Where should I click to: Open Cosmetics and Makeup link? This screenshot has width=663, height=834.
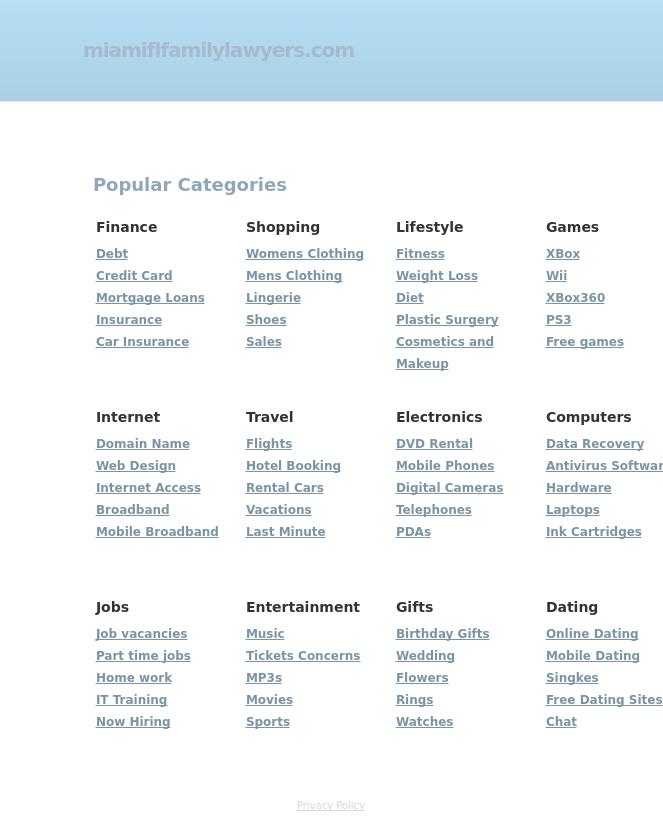pyautogui.click(x=444, y=342)
